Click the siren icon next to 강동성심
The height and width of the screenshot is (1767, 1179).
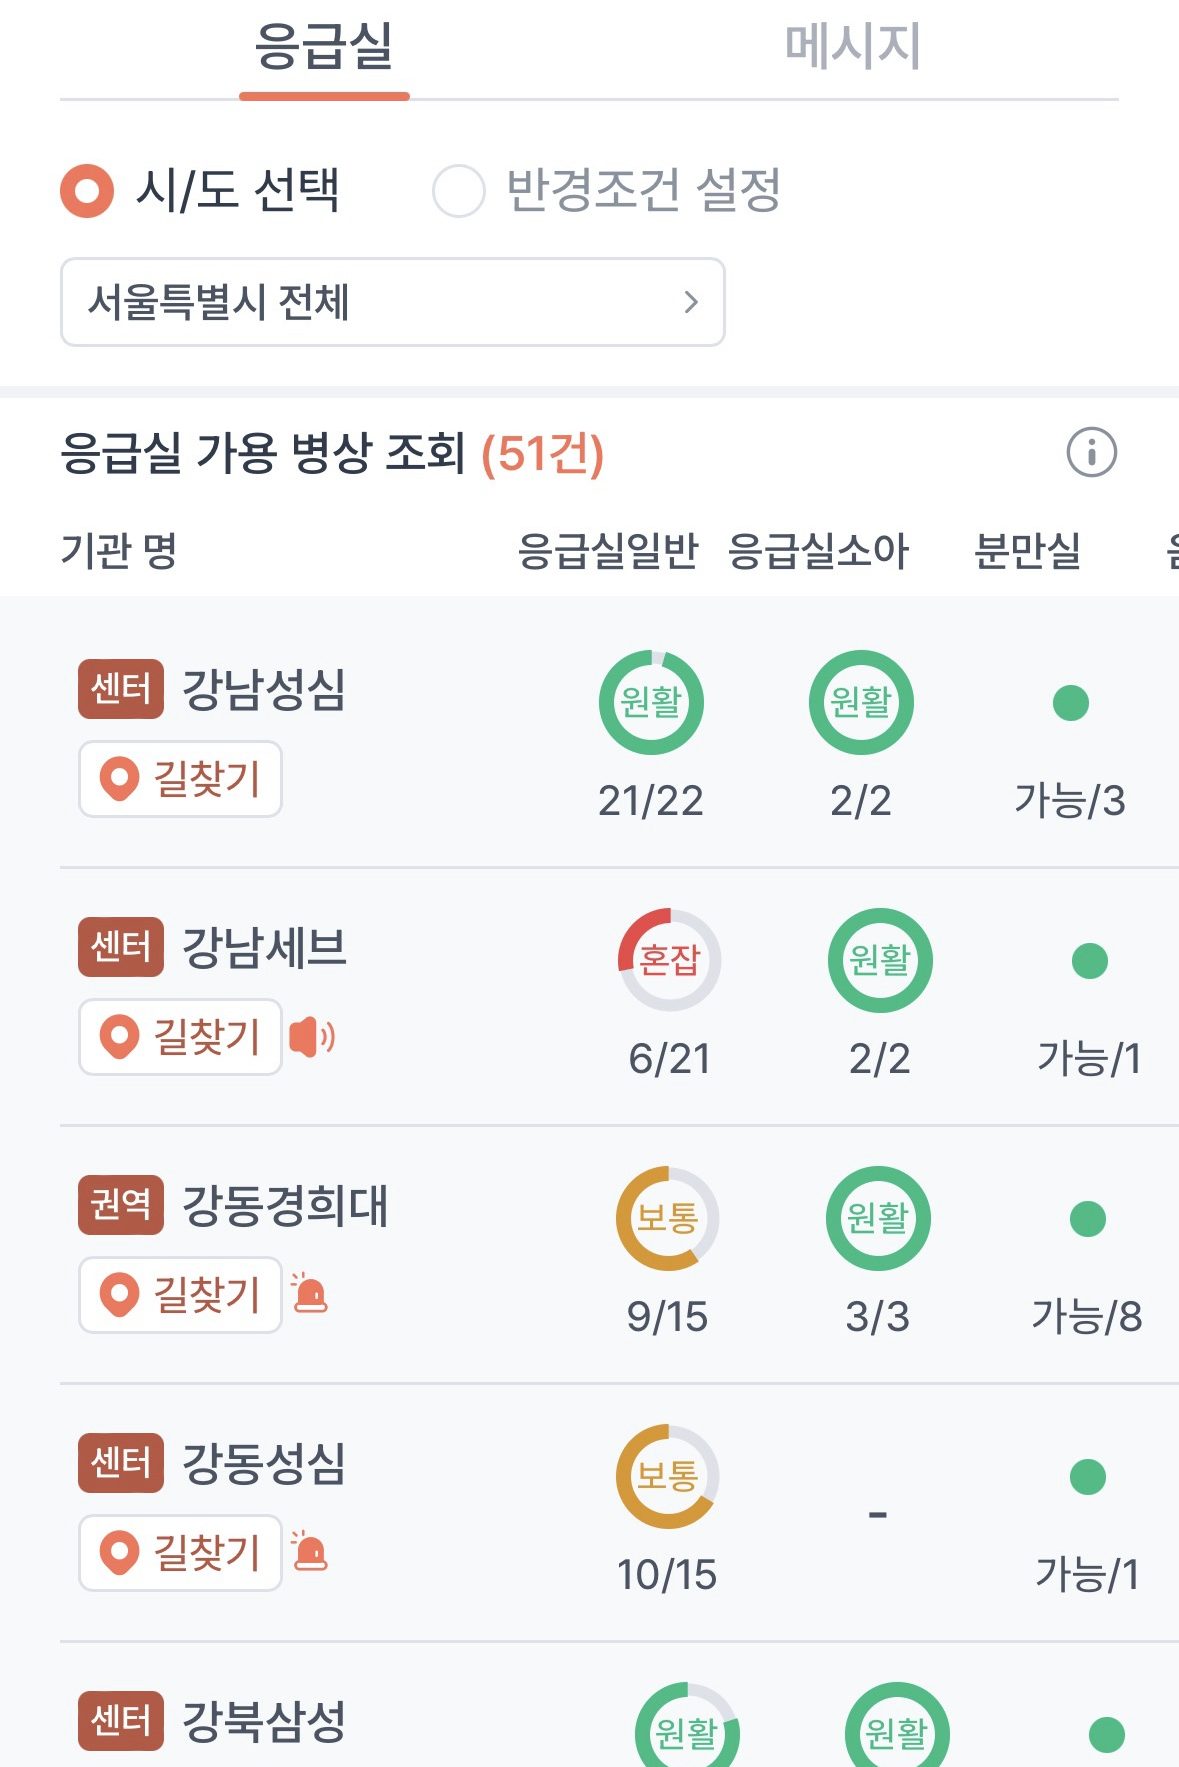coord(310,1551)
